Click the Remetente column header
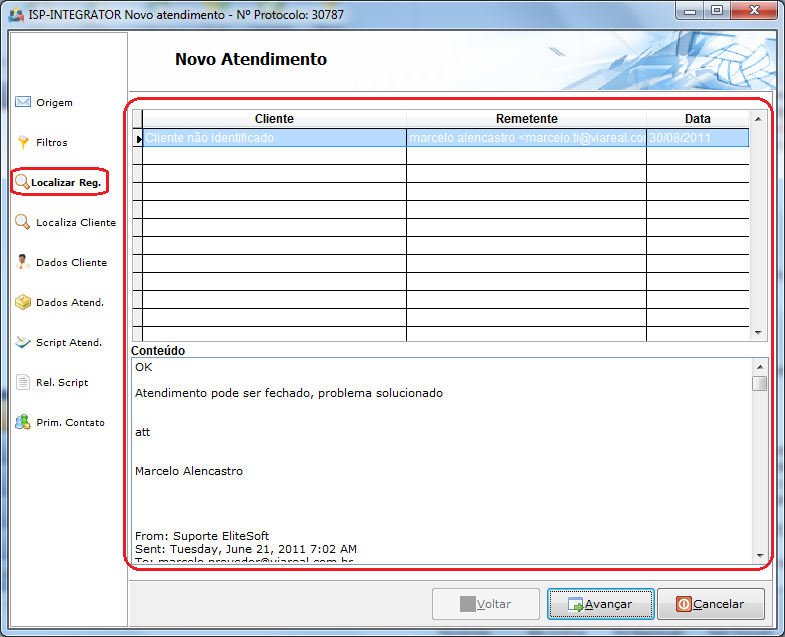This screenshot has width=785, height=637. [x=526, y=119]
